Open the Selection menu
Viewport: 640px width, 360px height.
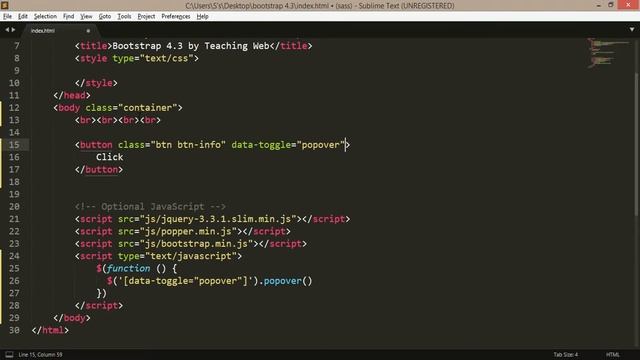tap(45, 16)
